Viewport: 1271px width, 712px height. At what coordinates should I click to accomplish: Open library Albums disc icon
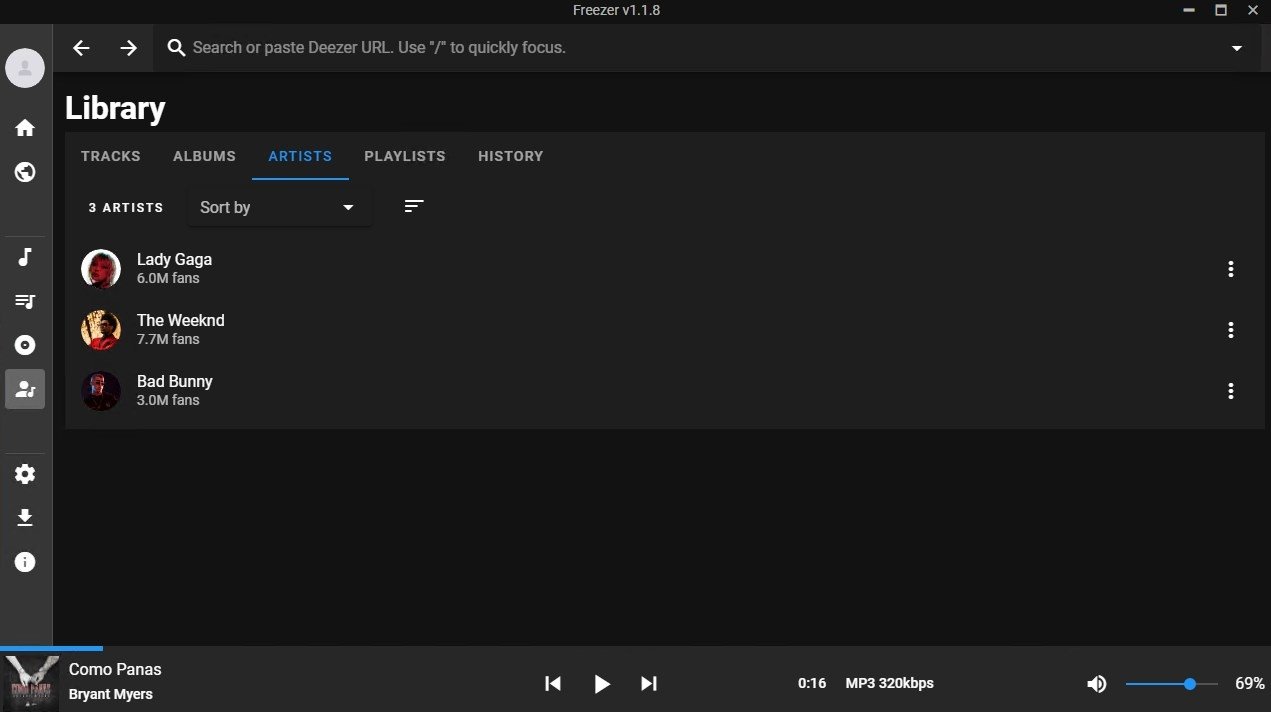(x=25, y=345)
